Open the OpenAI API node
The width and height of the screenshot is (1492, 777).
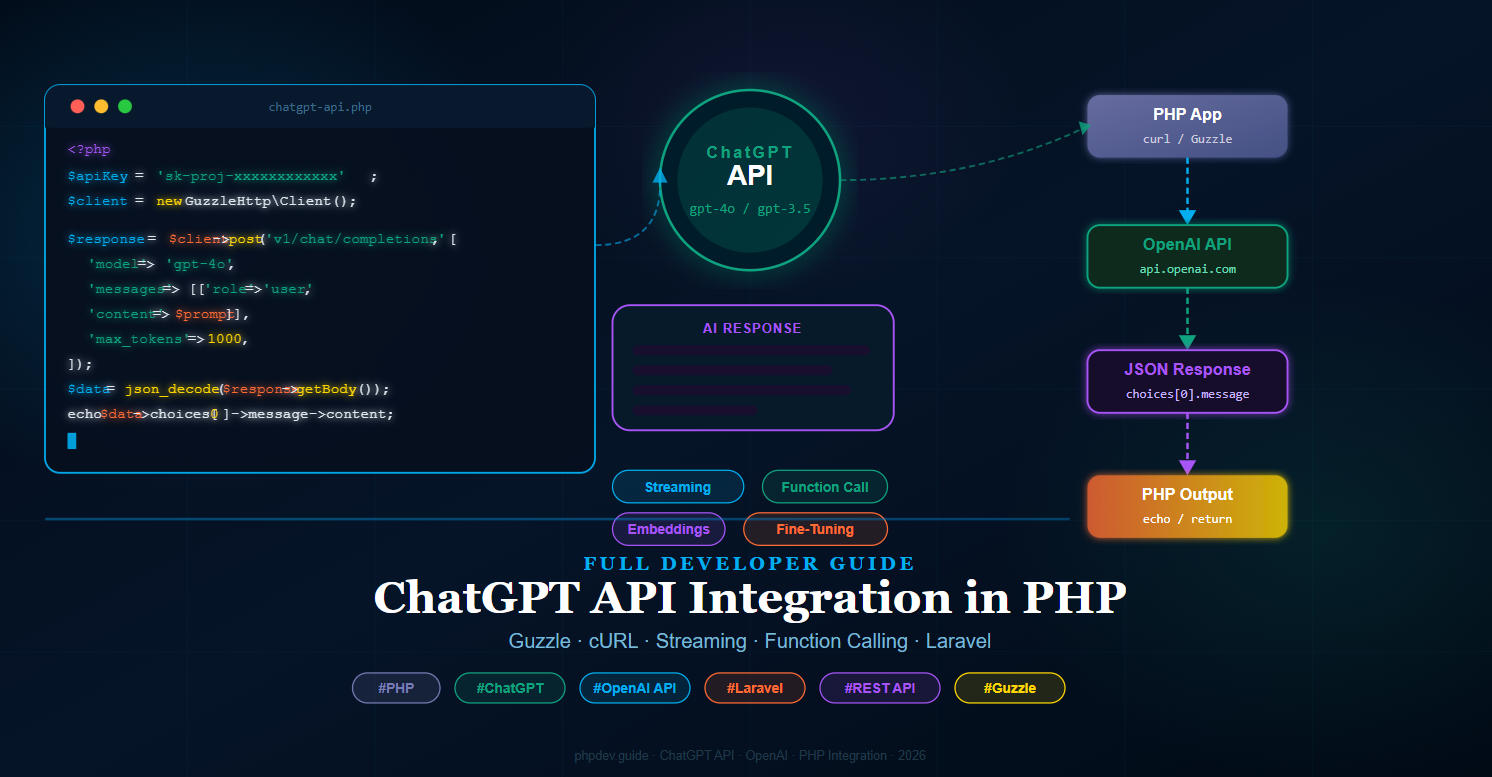[x=1186, y=256]
